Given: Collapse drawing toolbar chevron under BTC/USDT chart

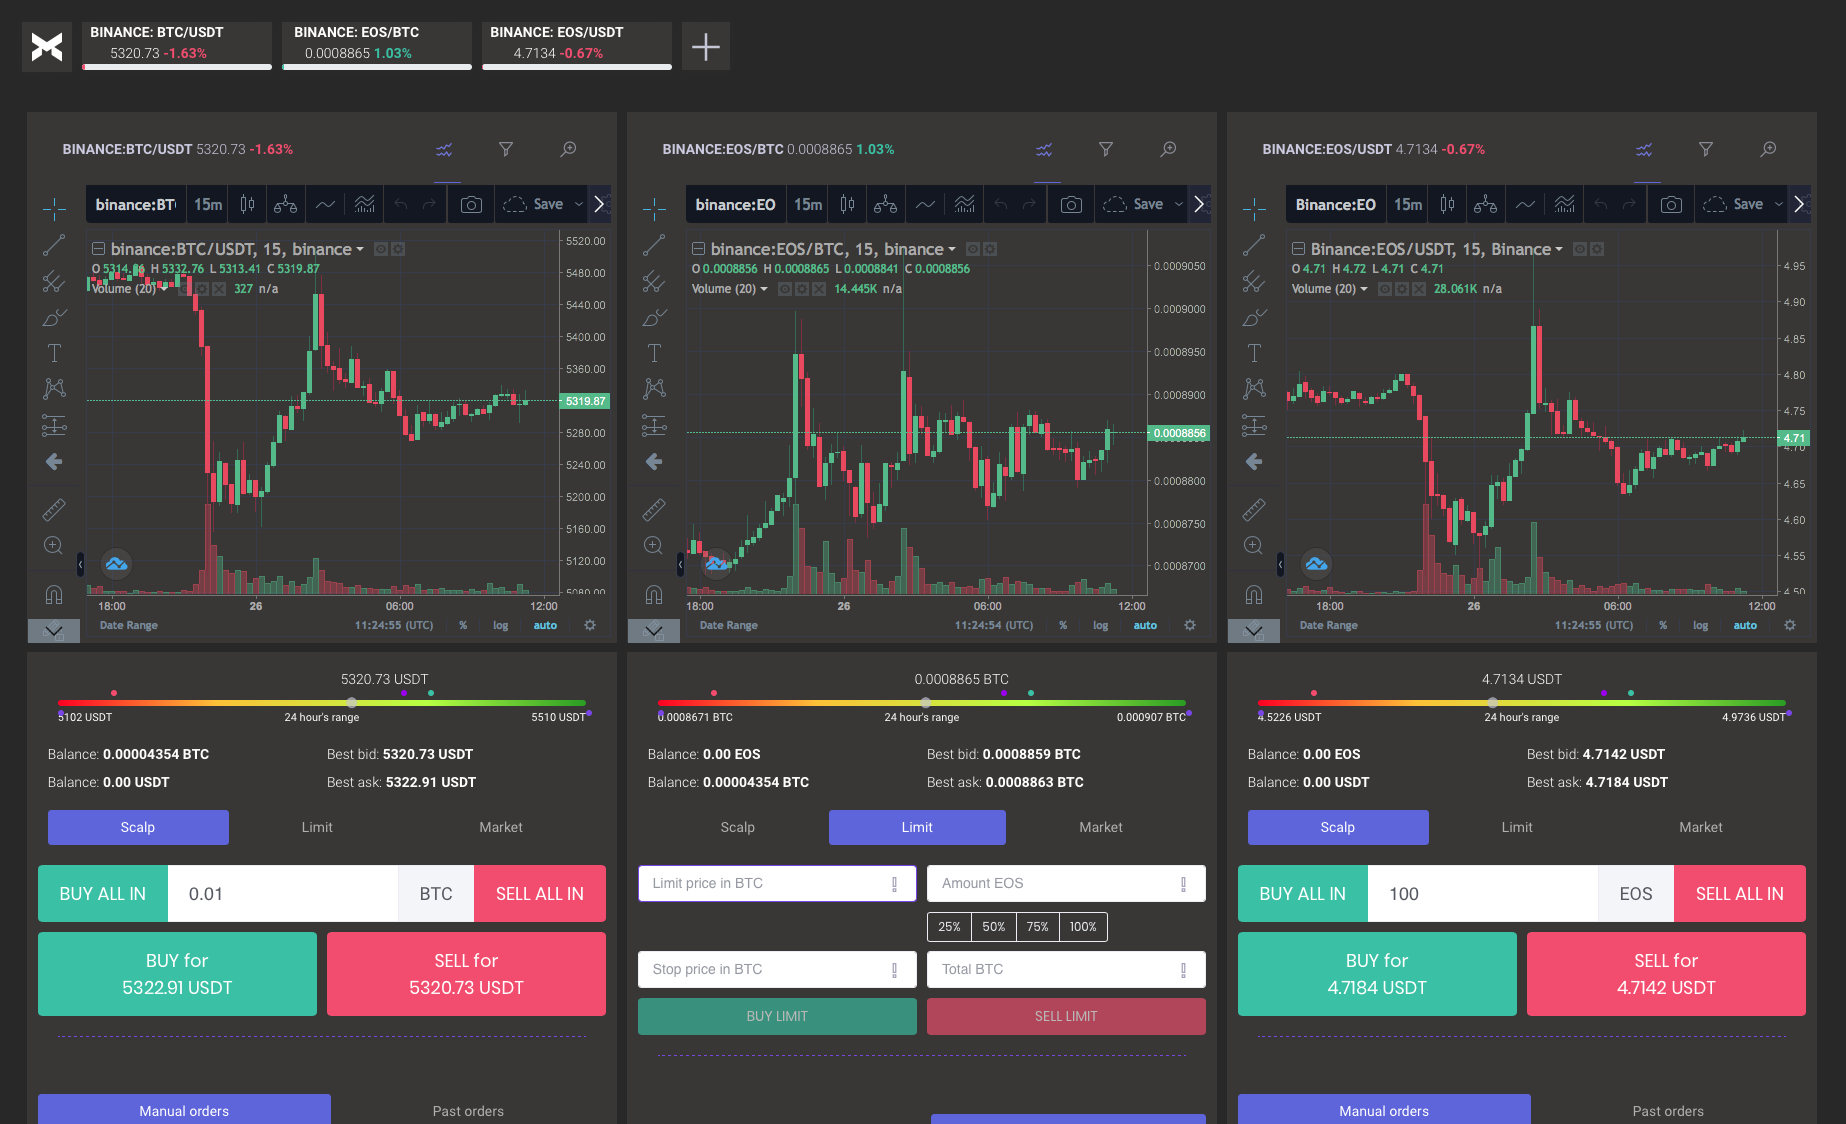Looking at the screenshot, I should 54,631.
